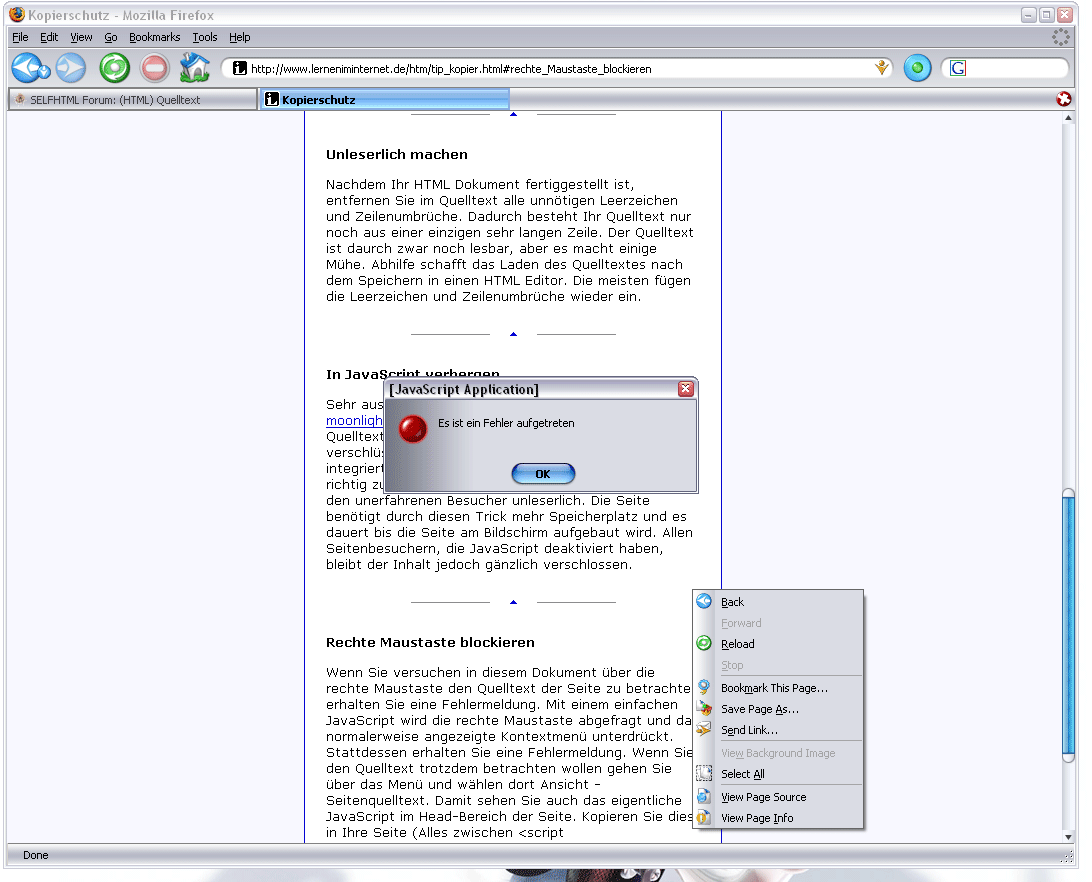
Task: Click OK in the error dialog
Action: coord(543,474)
